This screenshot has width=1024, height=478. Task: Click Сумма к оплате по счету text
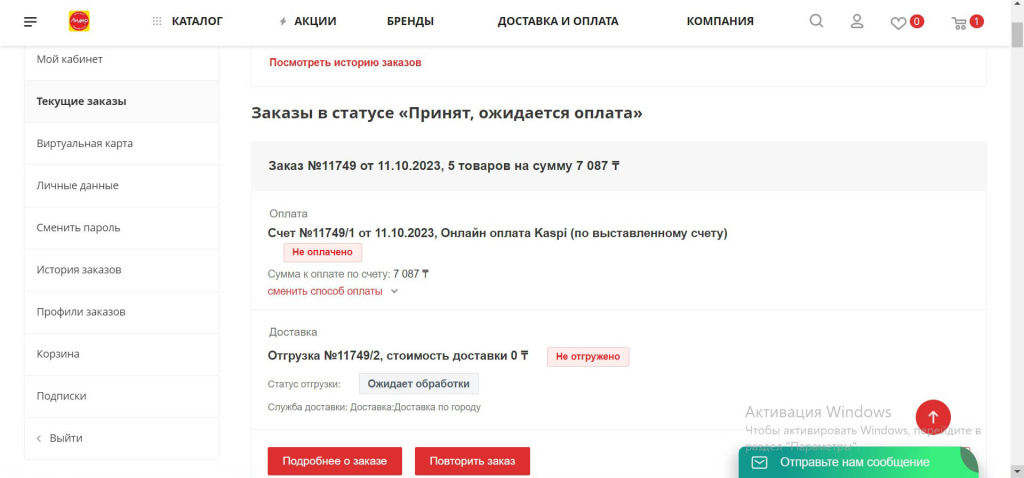tap(348, 274)
